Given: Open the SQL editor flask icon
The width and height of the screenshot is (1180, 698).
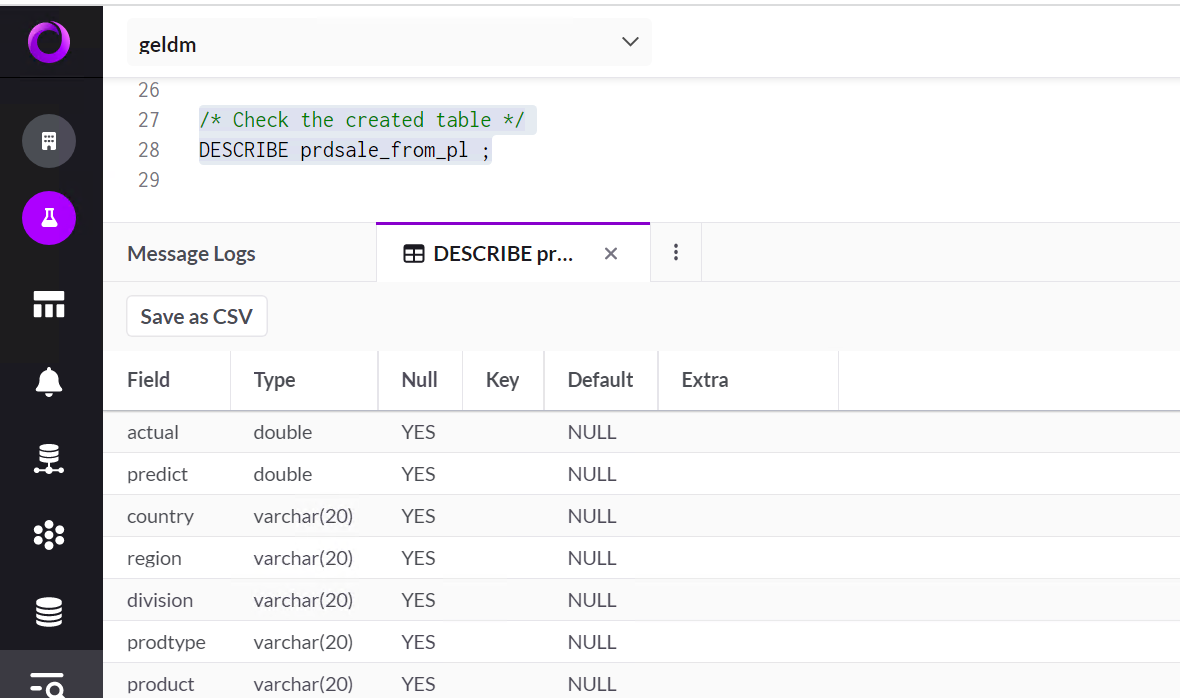Looking at the screenshot, I should pyautogui.click(x=48, y=217).
